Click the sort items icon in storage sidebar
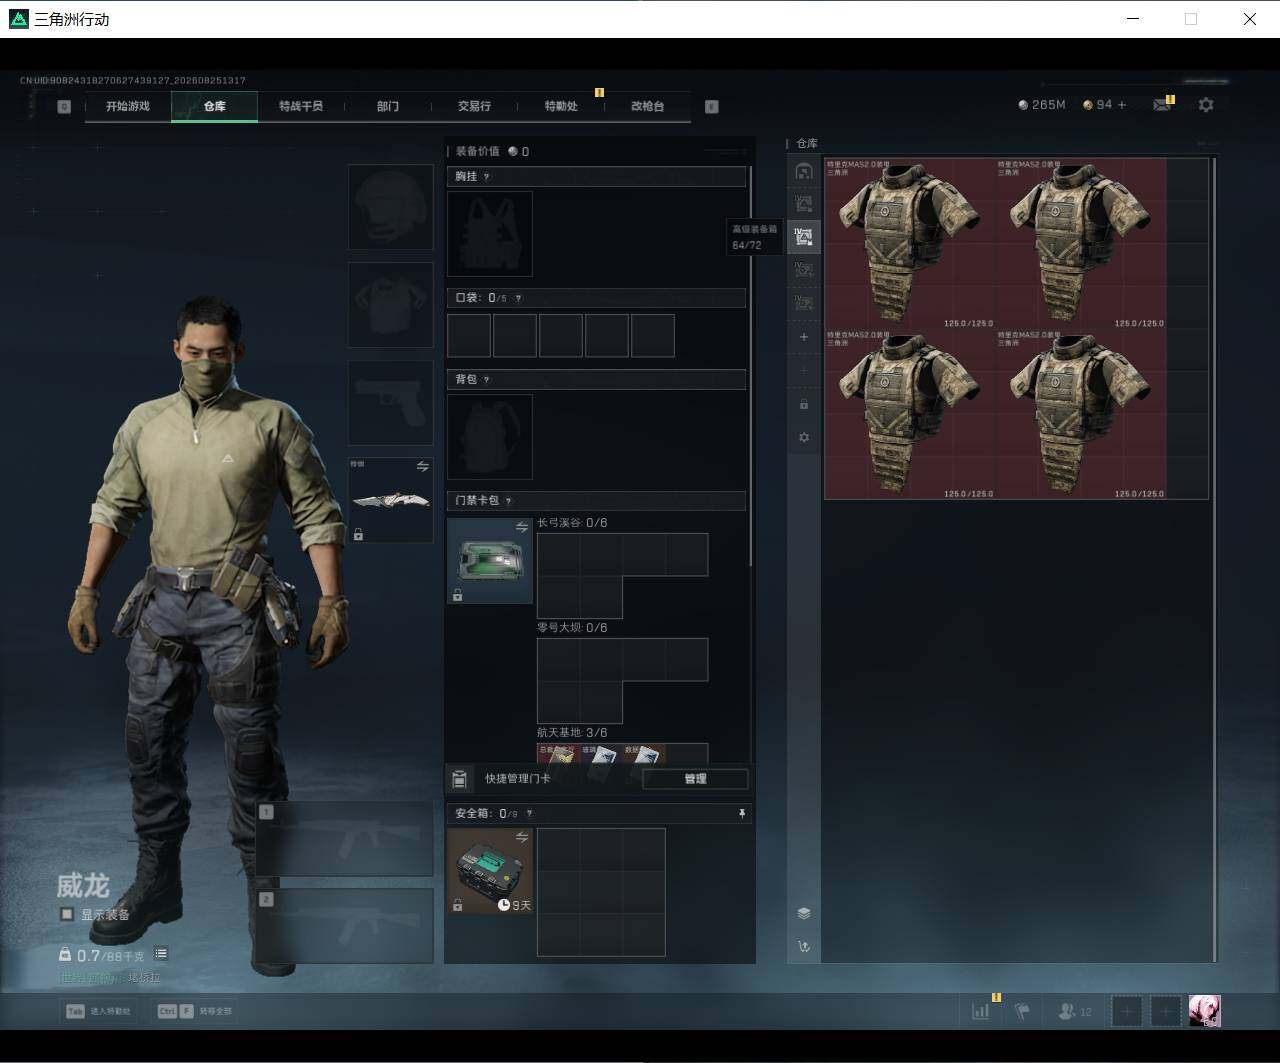This screenshot has width=1280, height=1063. (x=804, y=946)
